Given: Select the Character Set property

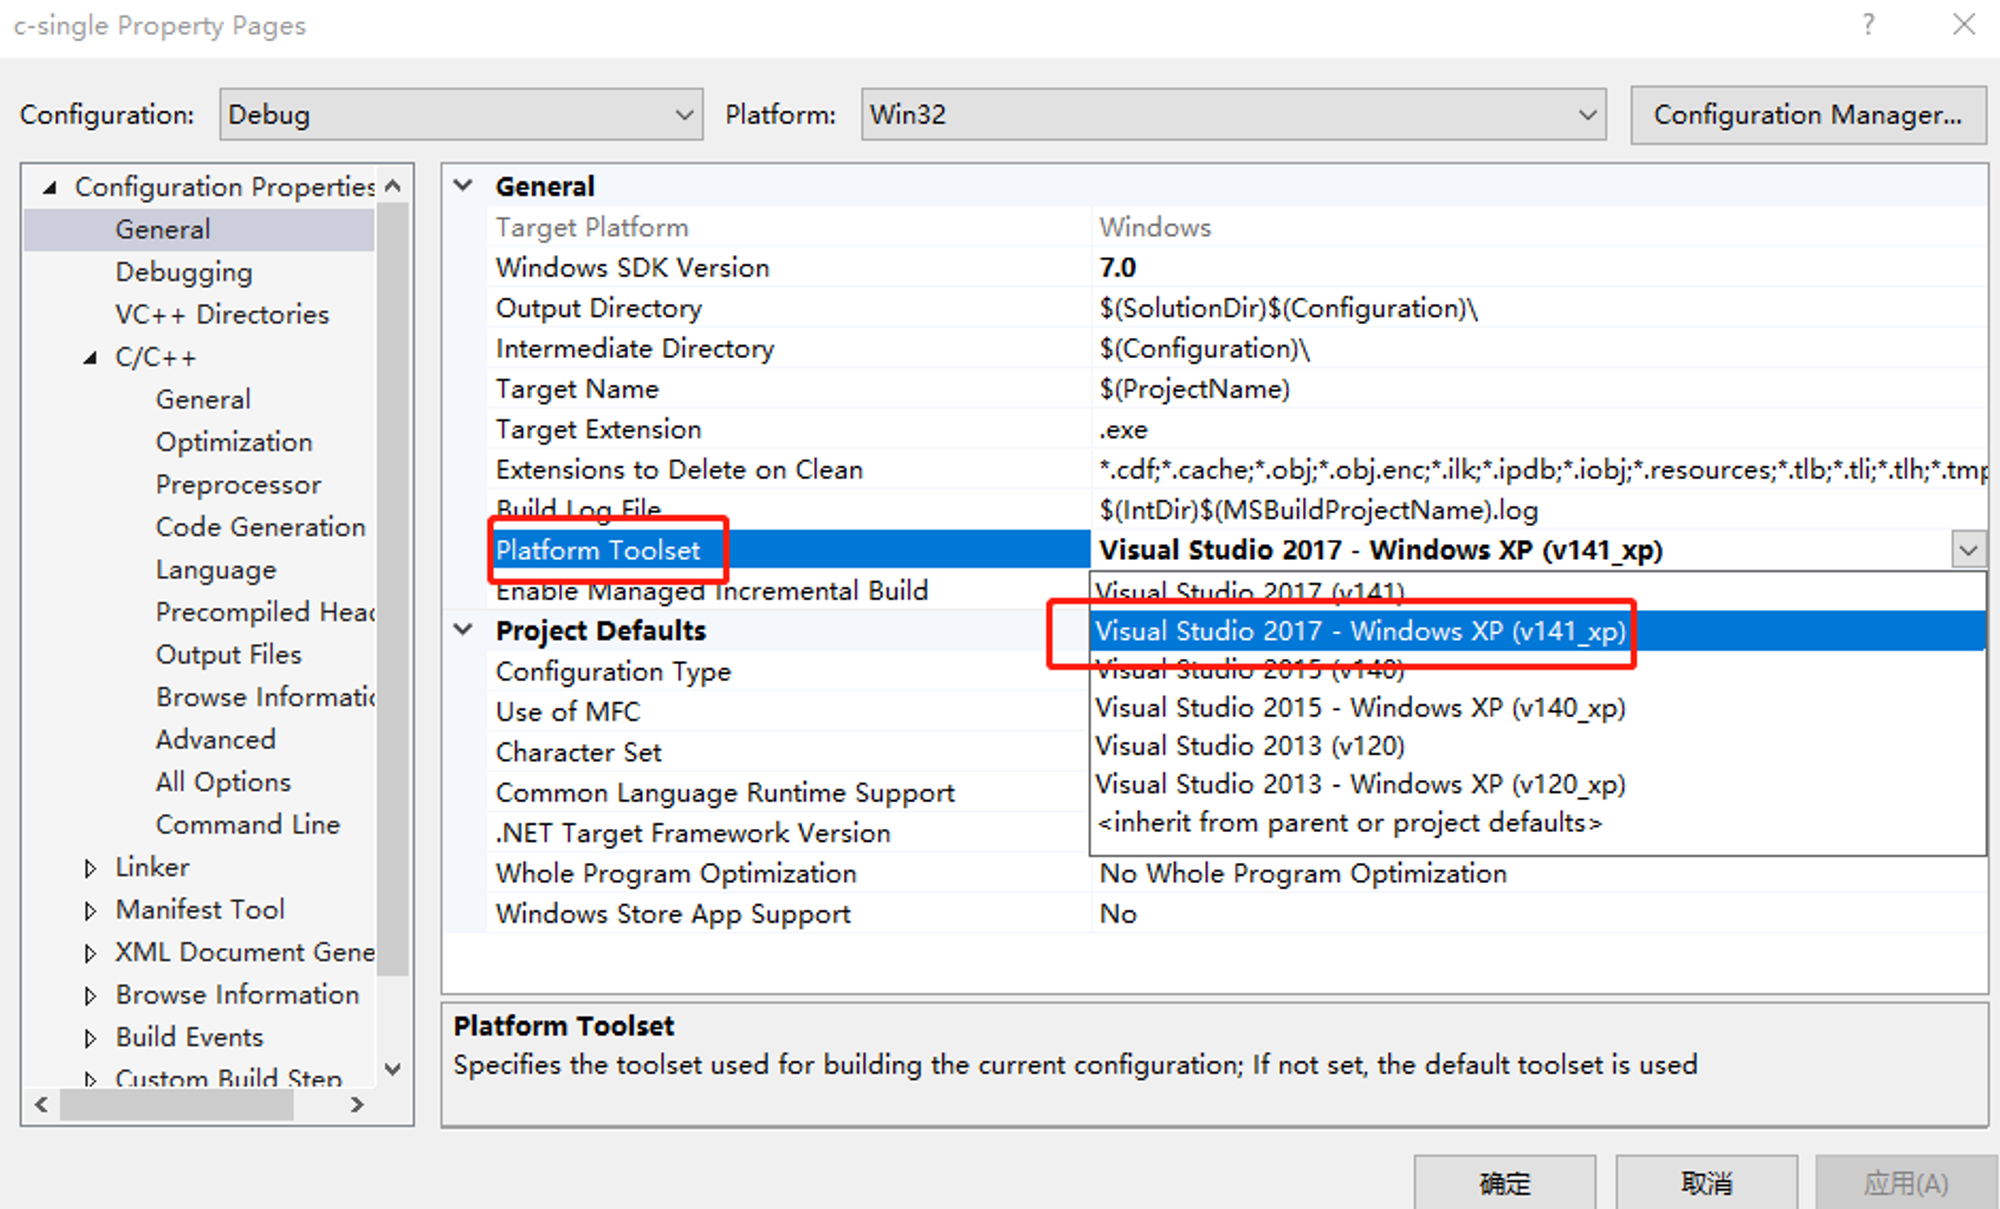Looking at the screenshot, I should tap(788, 752).
